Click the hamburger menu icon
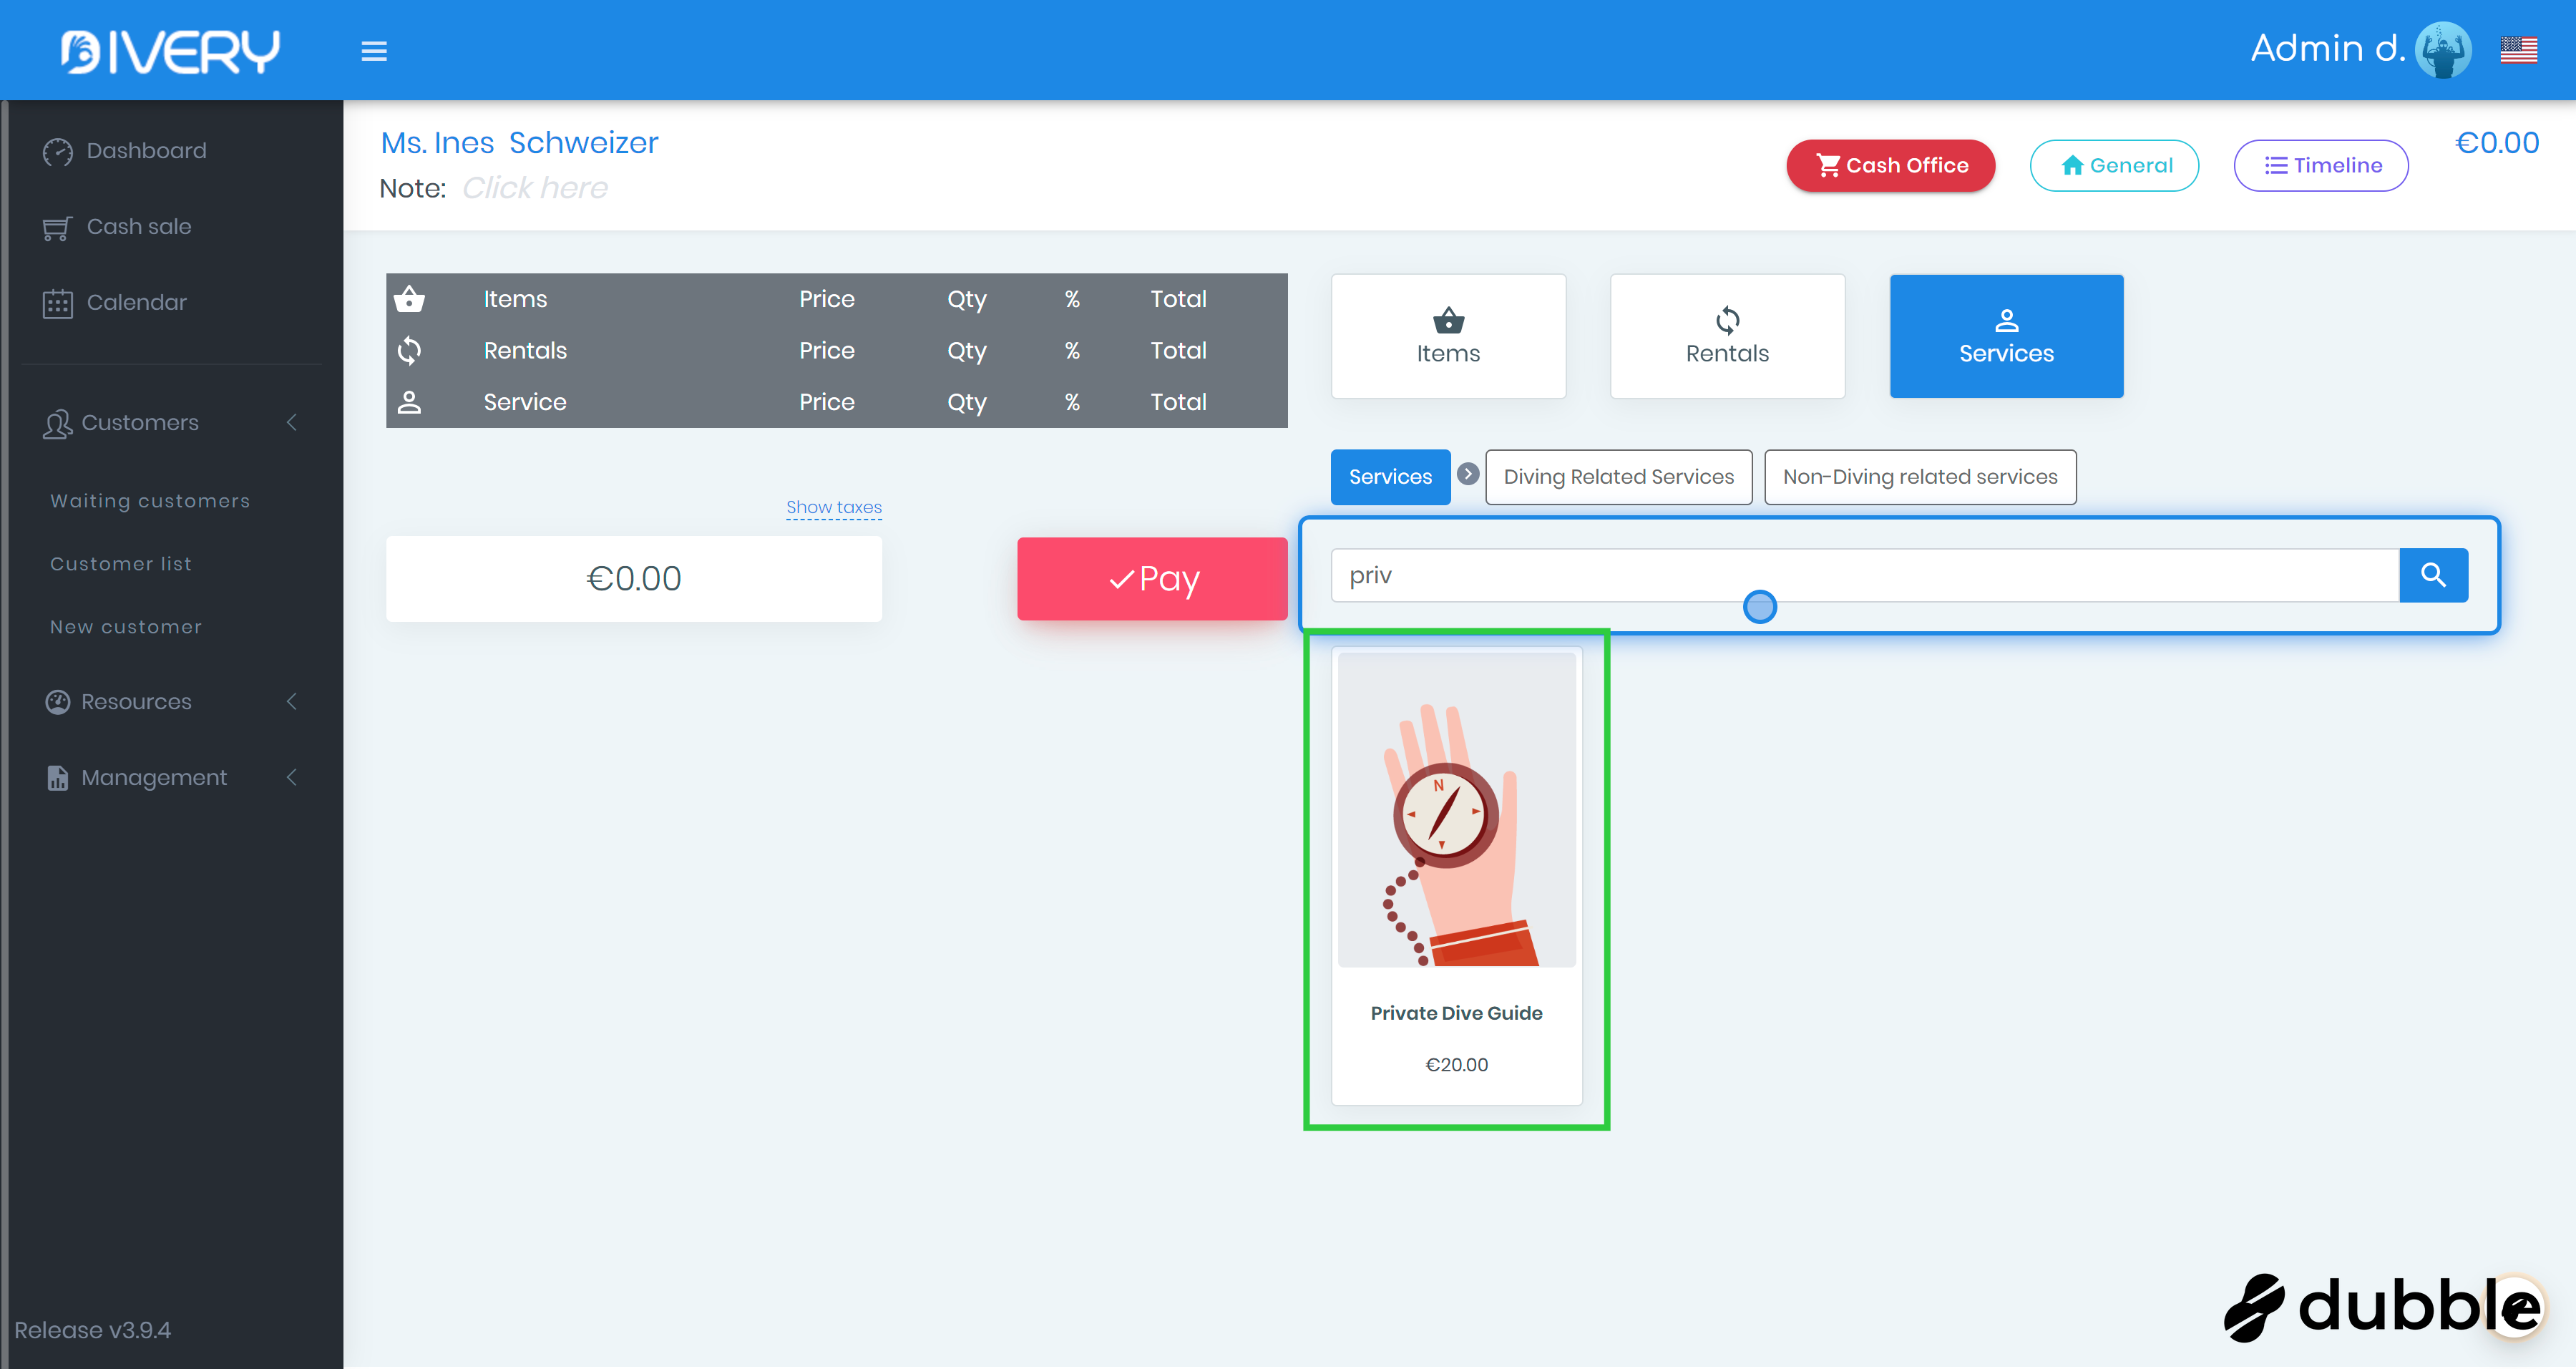Image resolution: width=2576 pixels, height=1369 pixels. (x=374, y=50)
